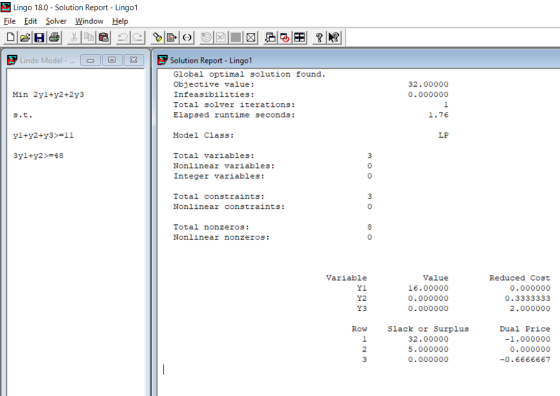The height and width of the screenshot is (396, 560).
Task: Open the File menu
Action: pyautogui.click(x=10, y=21)
